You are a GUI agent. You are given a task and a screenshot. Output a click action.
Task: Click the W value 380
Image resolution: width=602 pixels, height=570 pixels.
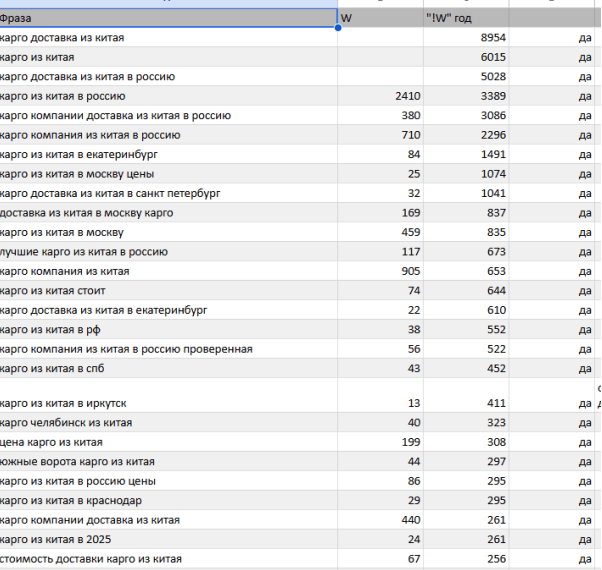tap(411, 116)
